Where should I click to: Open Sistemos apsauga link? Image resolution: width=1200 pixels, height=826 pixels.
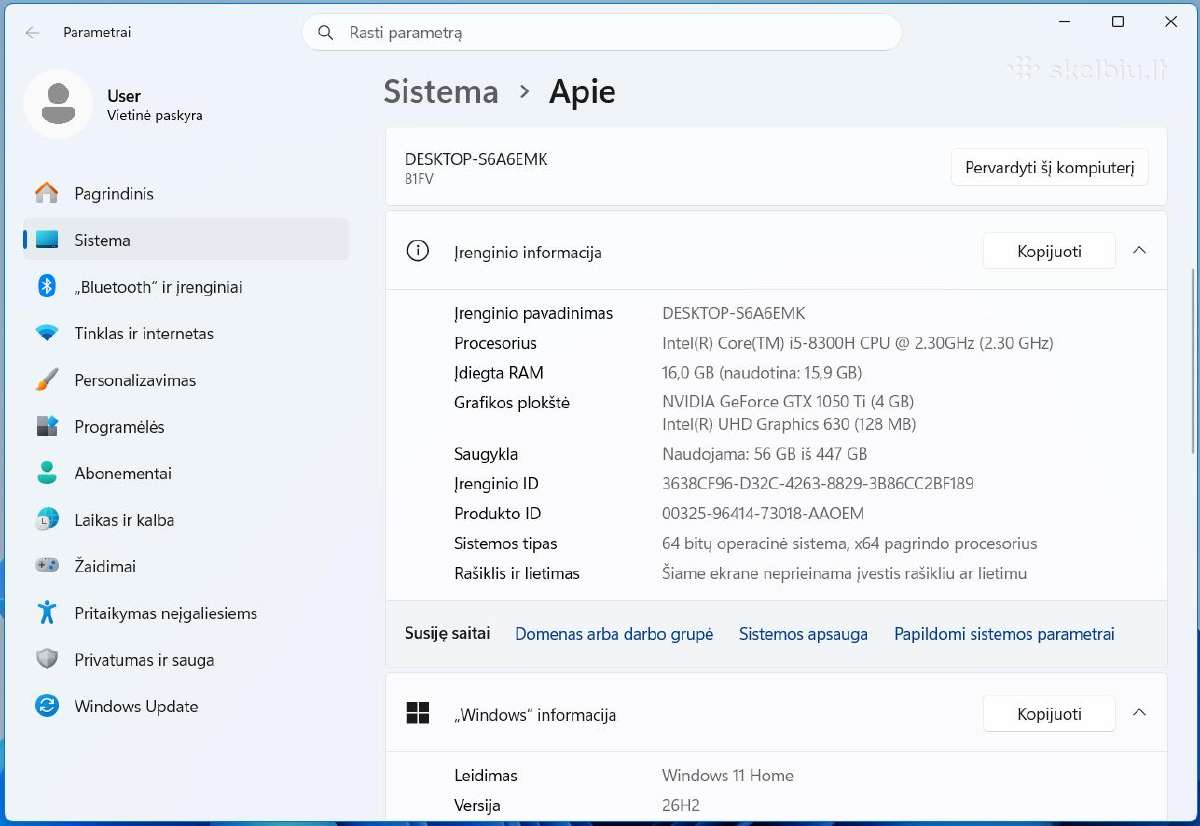(x=803, y=633)
